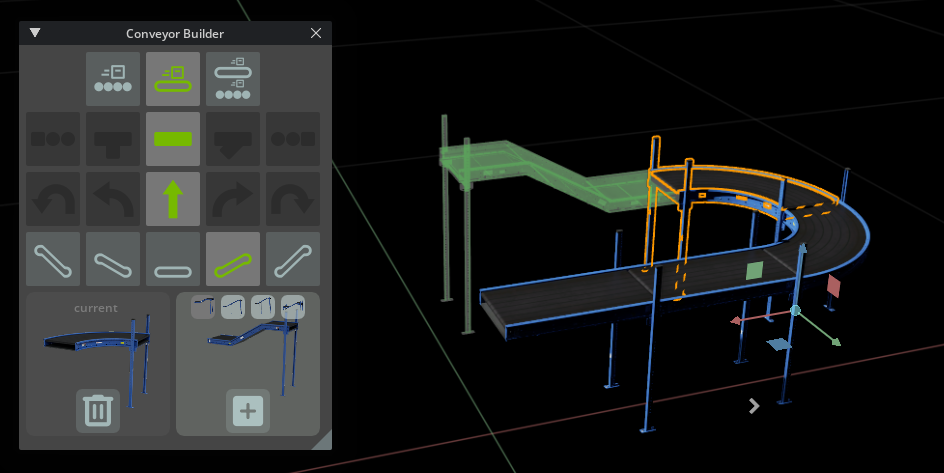Select the flat level conveyor slope icon
Screen dimensions: 944x473
pyautogui.click(x=173, y=259)
